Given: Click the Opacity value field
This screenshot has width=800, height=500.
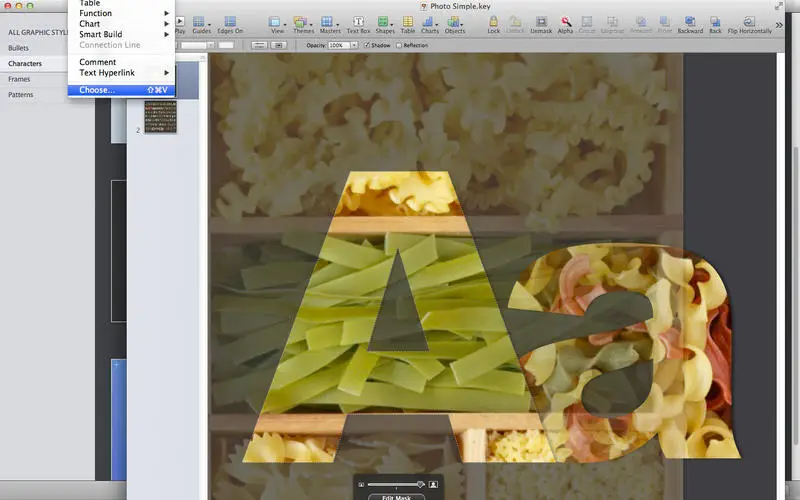Looking at the screenshot, I should coord(339,45).
